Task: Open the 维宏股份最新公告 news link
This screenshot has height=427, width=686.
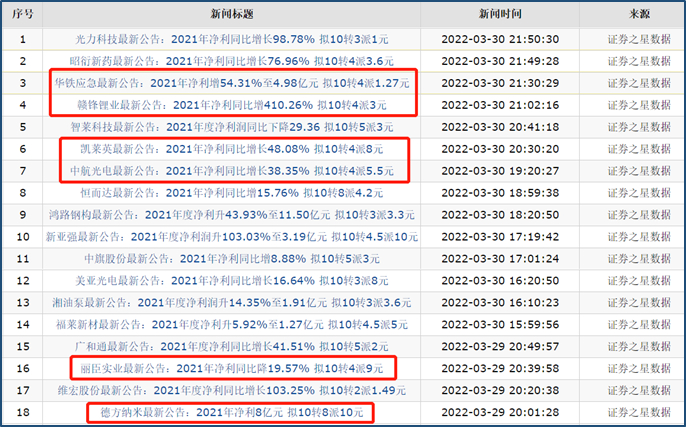Action: (x=232, y=390)
